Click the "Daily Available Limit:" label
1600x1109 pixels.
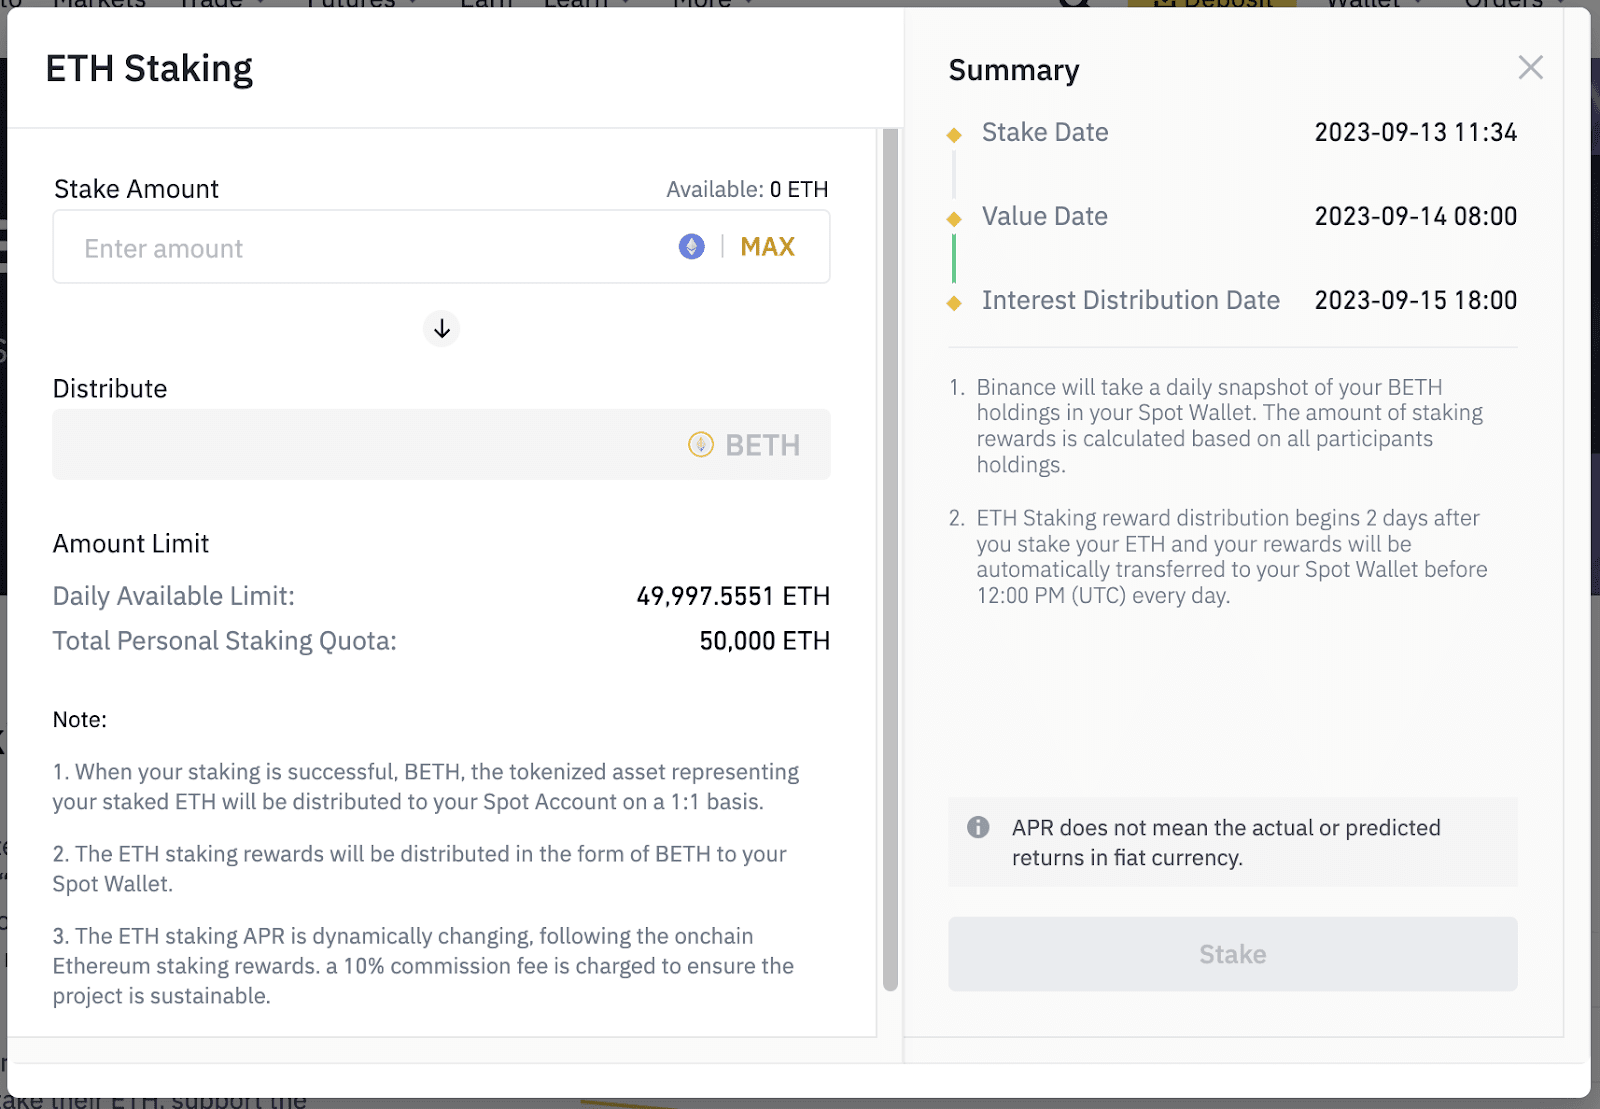(x=174, y=596)
